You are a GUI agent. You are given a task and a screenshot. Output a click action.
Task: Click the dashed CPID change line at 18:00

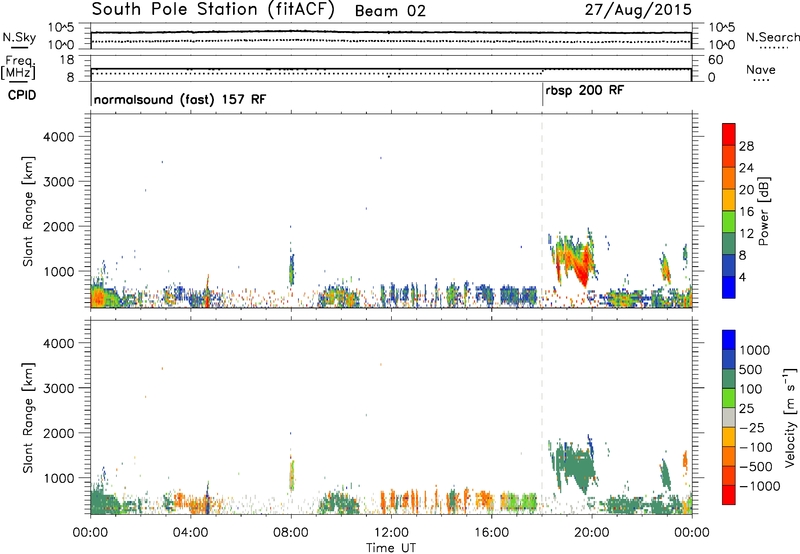(x=542, y=209)
